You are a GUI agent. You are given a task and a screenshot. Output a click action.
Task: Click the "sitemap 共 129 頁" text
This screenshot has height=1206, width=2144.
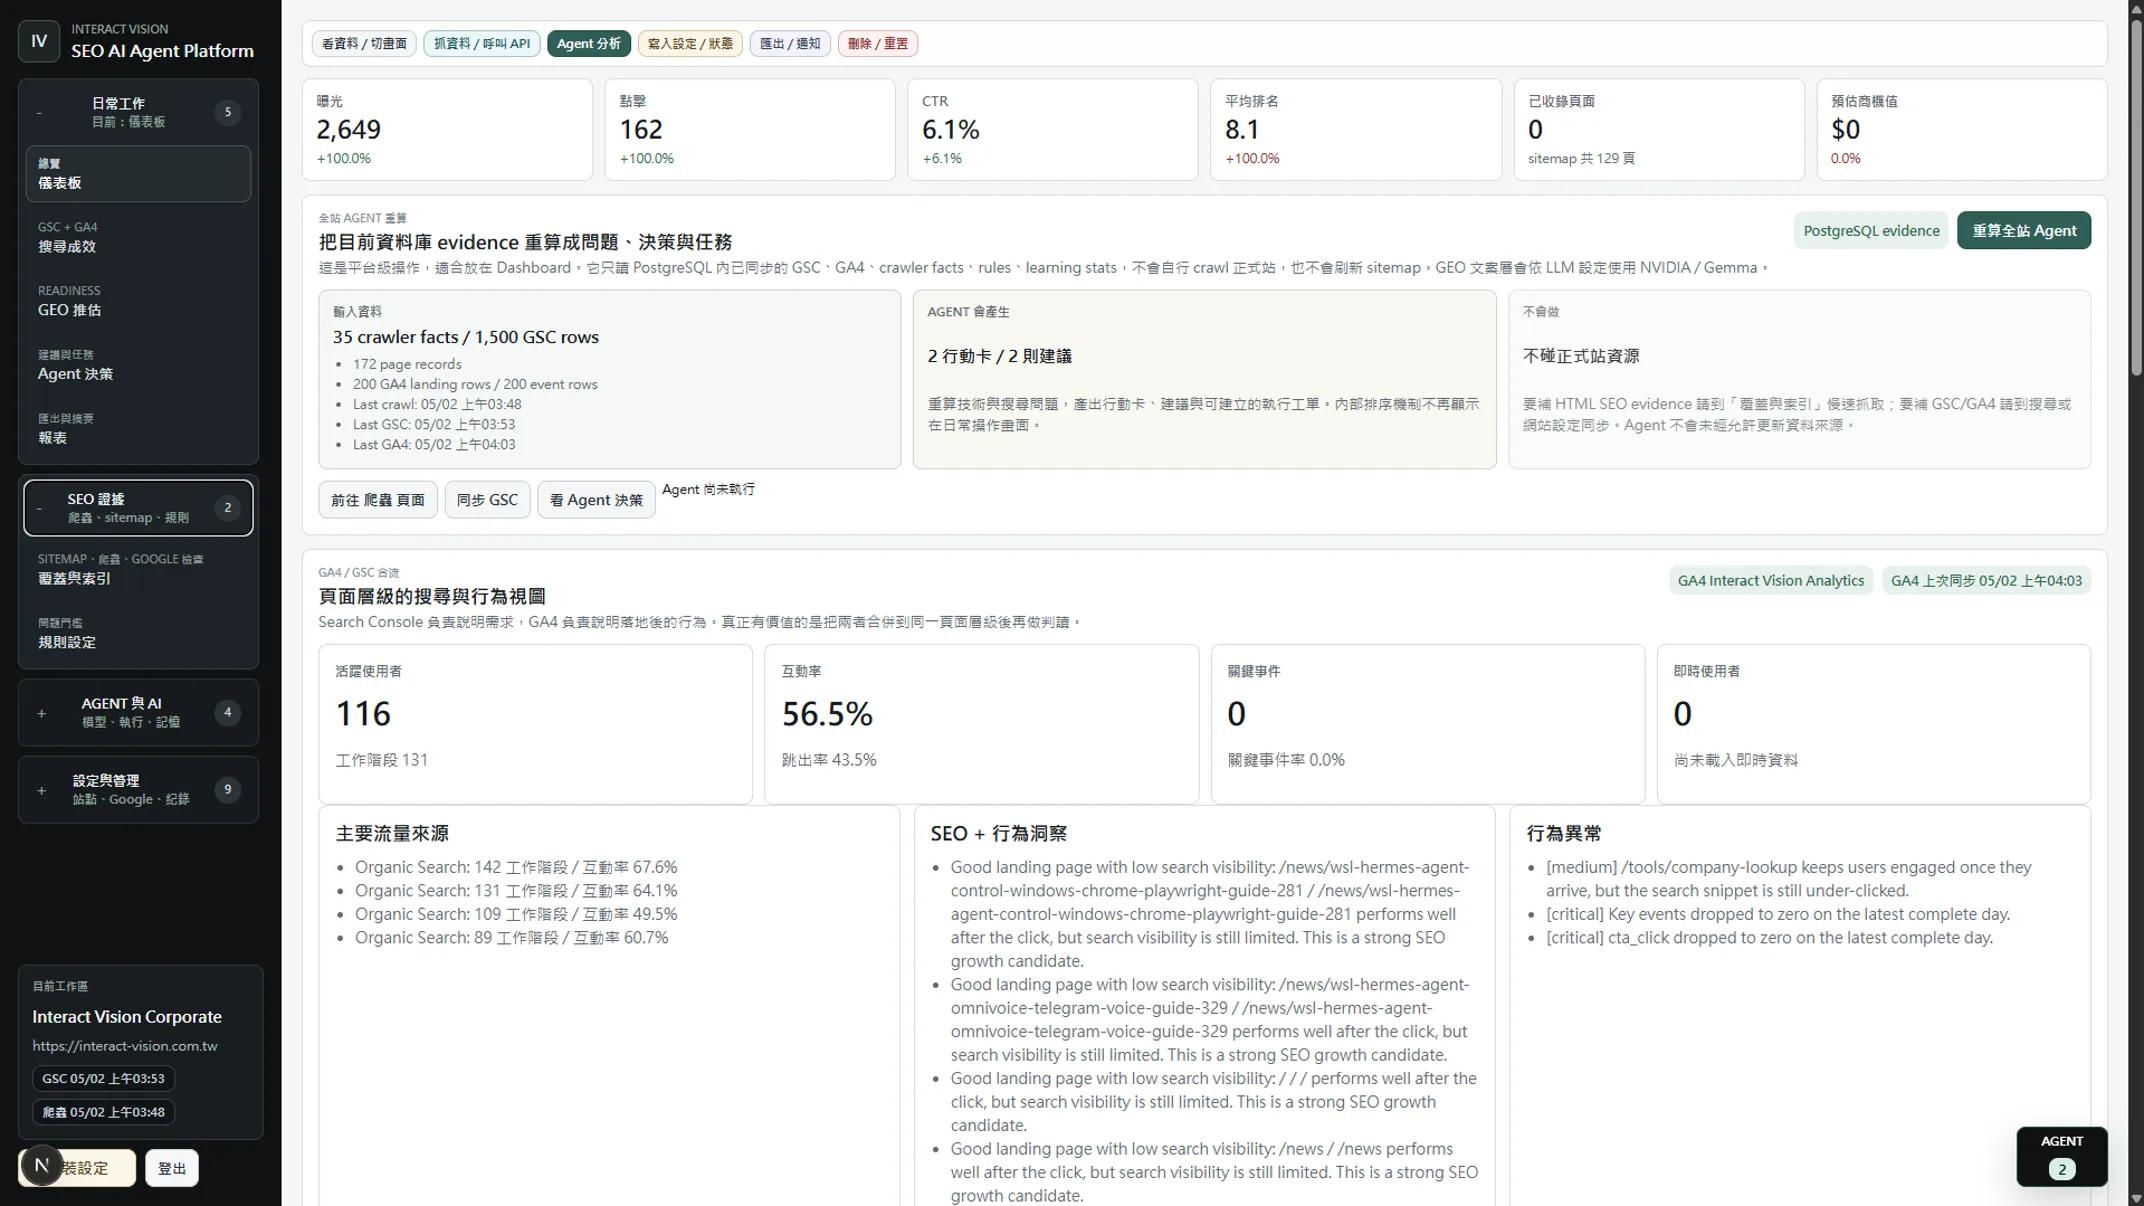[x=1581, y=158]
